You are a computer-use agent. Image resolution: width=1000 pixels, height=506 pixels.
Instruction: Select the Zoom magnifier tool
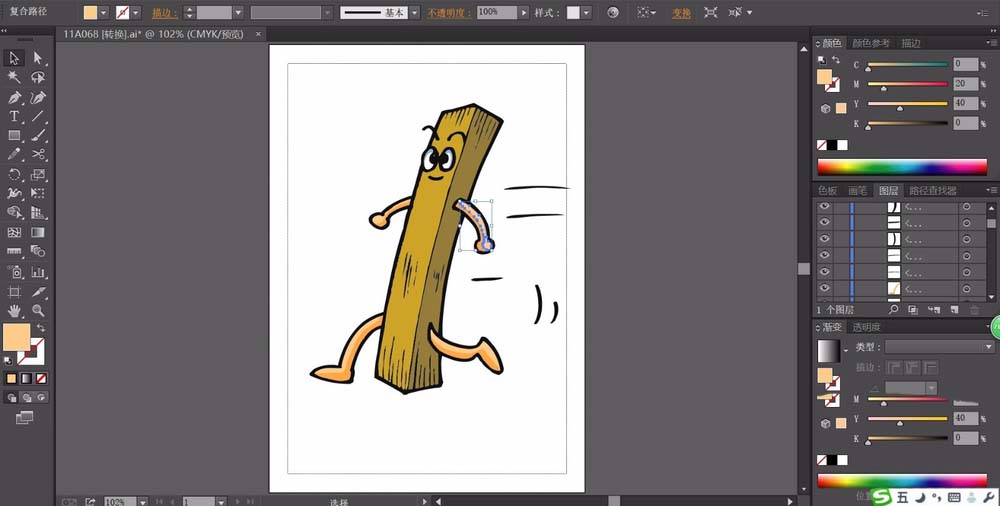coord(38,311)
